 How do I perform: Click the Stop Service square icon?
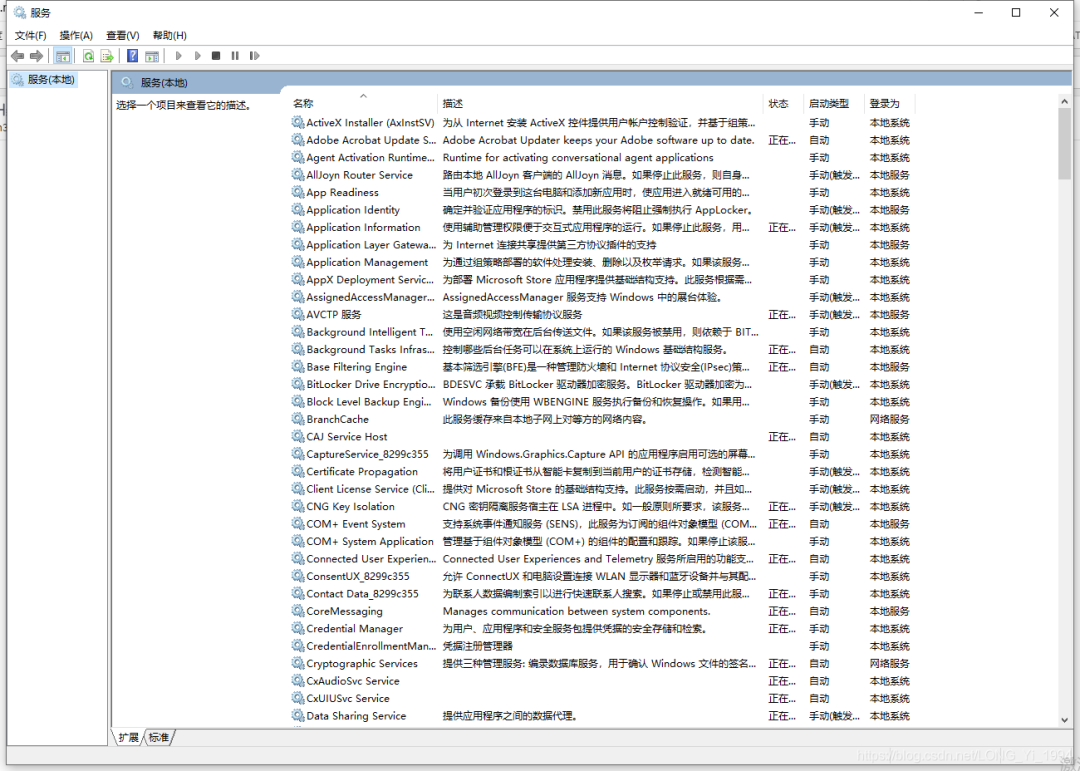[217, 56]
